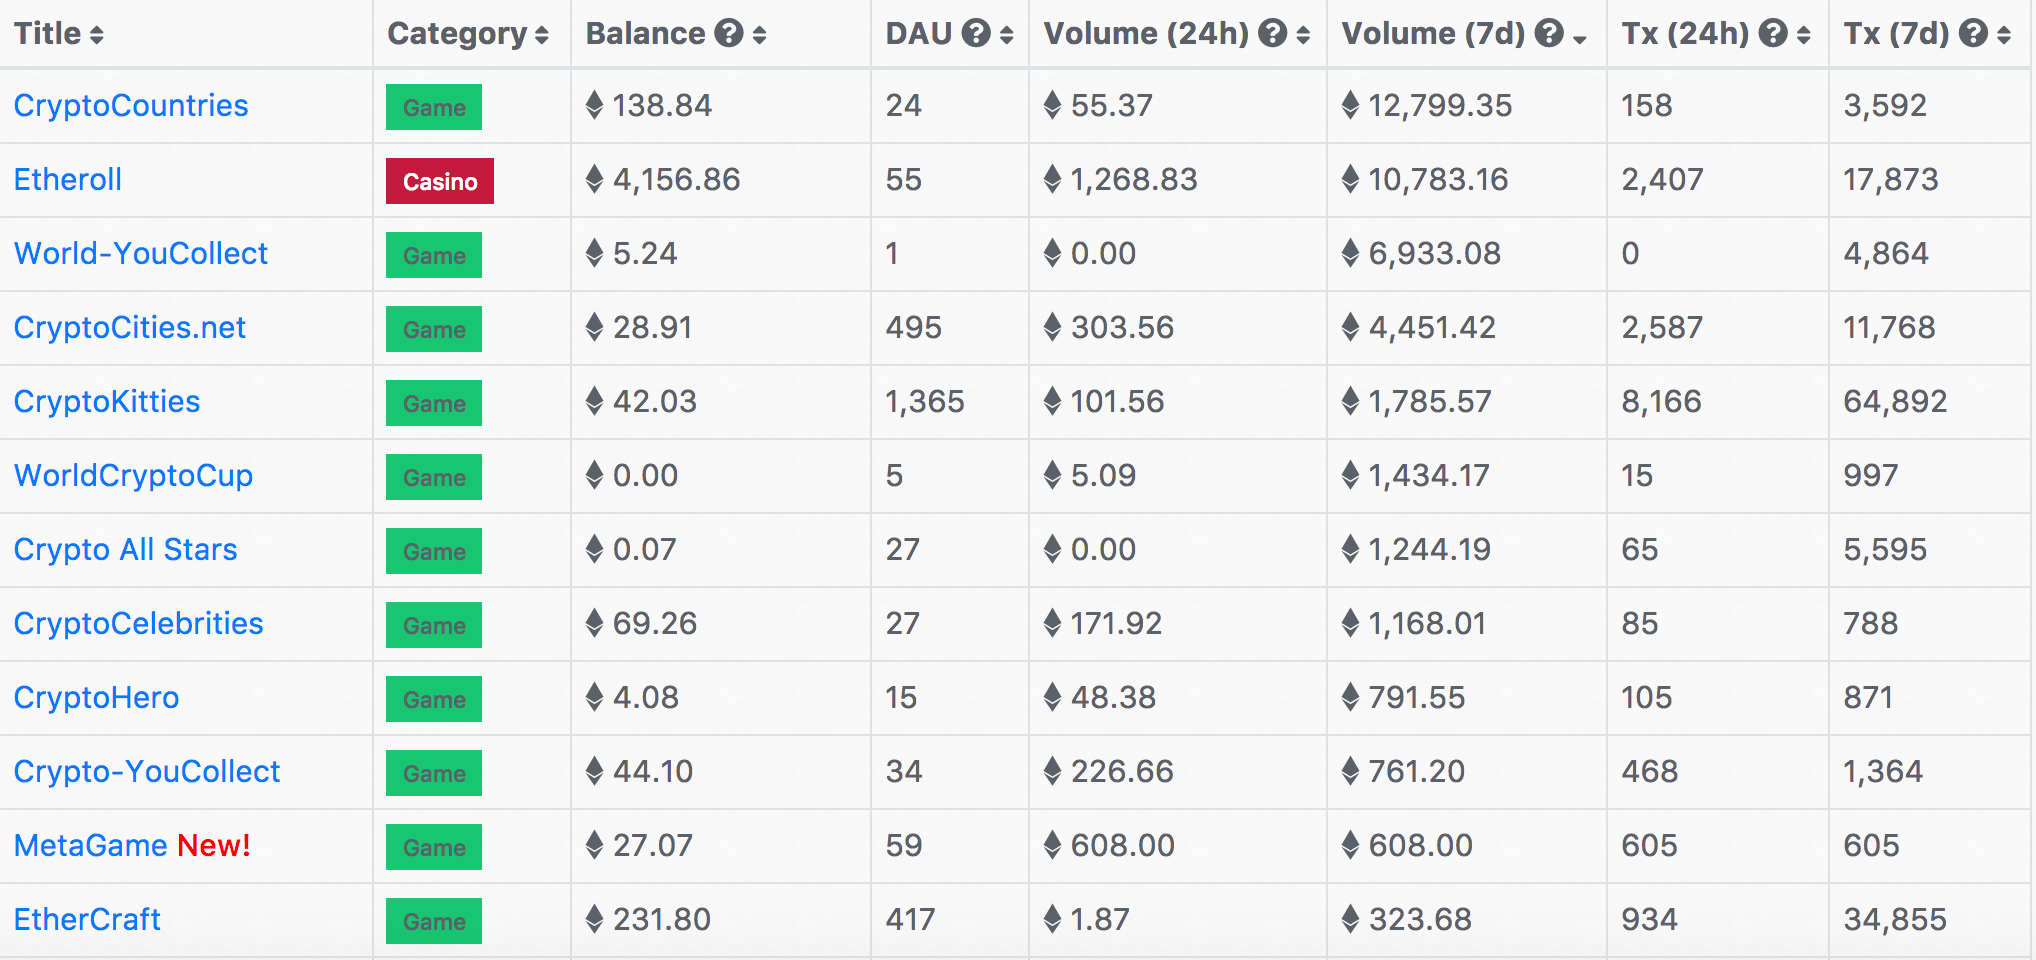Image resolution: width=2036 pixels, height=960 pixels.
Task: Select the Tx (7d) header text
Action: (x=1897, y=34)
